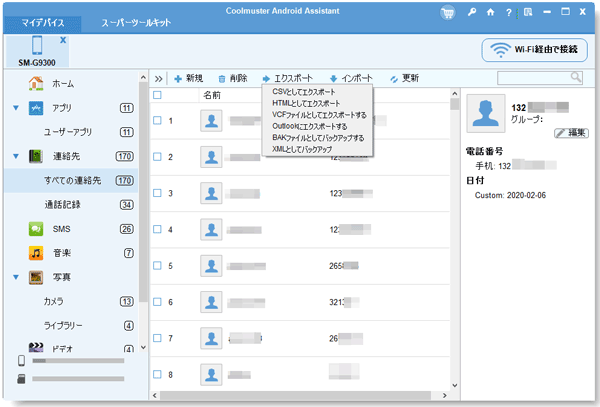This screenshot has width=600, height=407.
Task: Click the ビデオ film icon
Action: tap(36, 347)
